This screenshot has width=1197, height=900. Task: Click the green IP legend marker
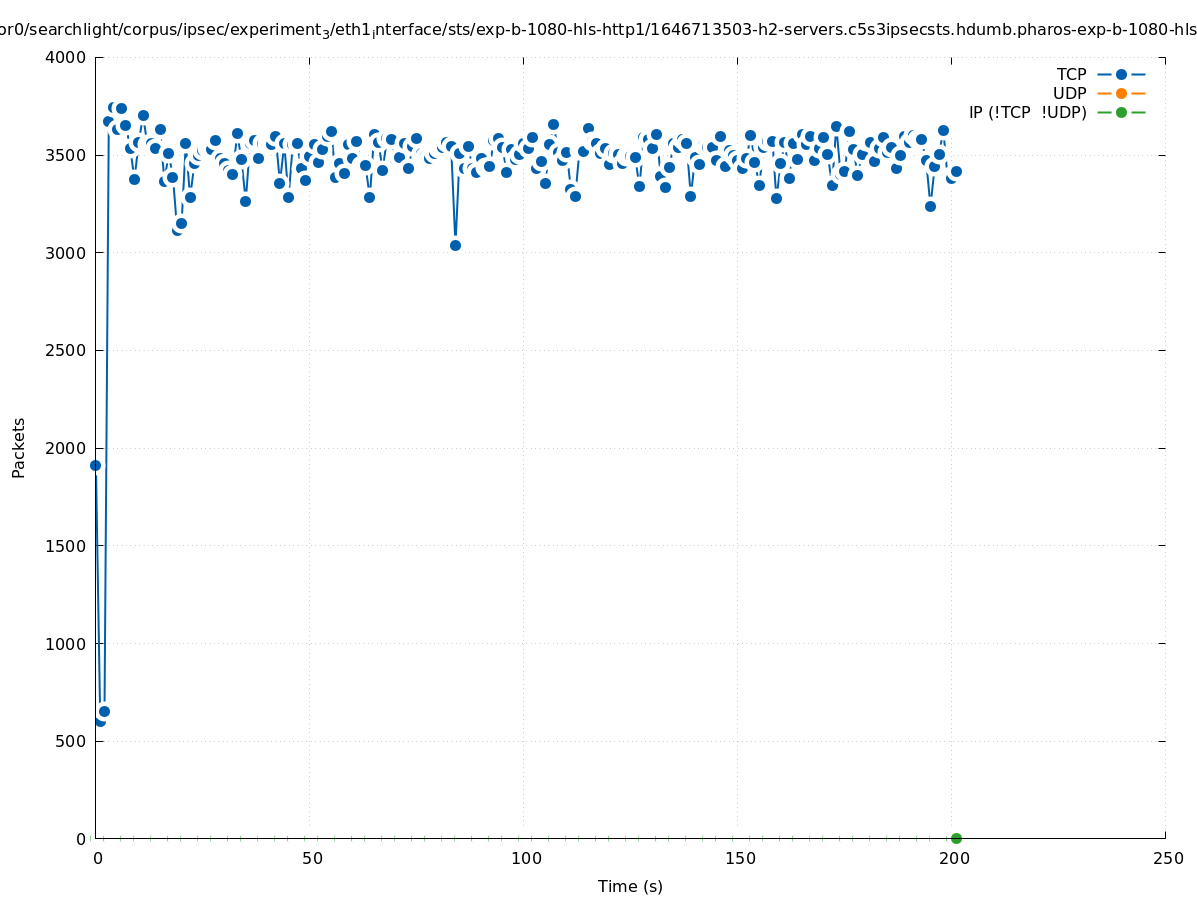(x=1121, y=112)
